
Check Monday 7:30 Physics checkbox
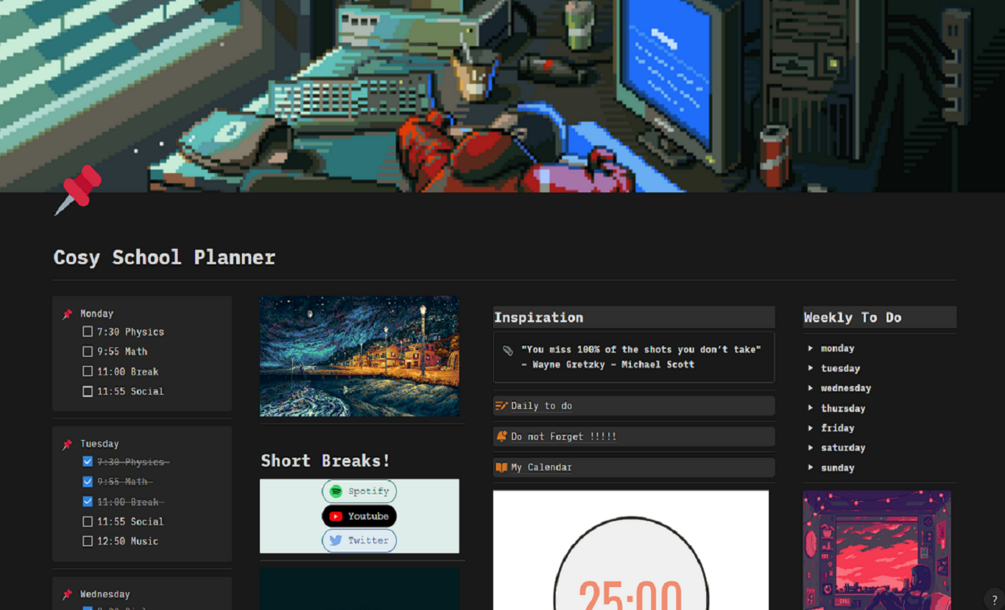tap(88, 332)
